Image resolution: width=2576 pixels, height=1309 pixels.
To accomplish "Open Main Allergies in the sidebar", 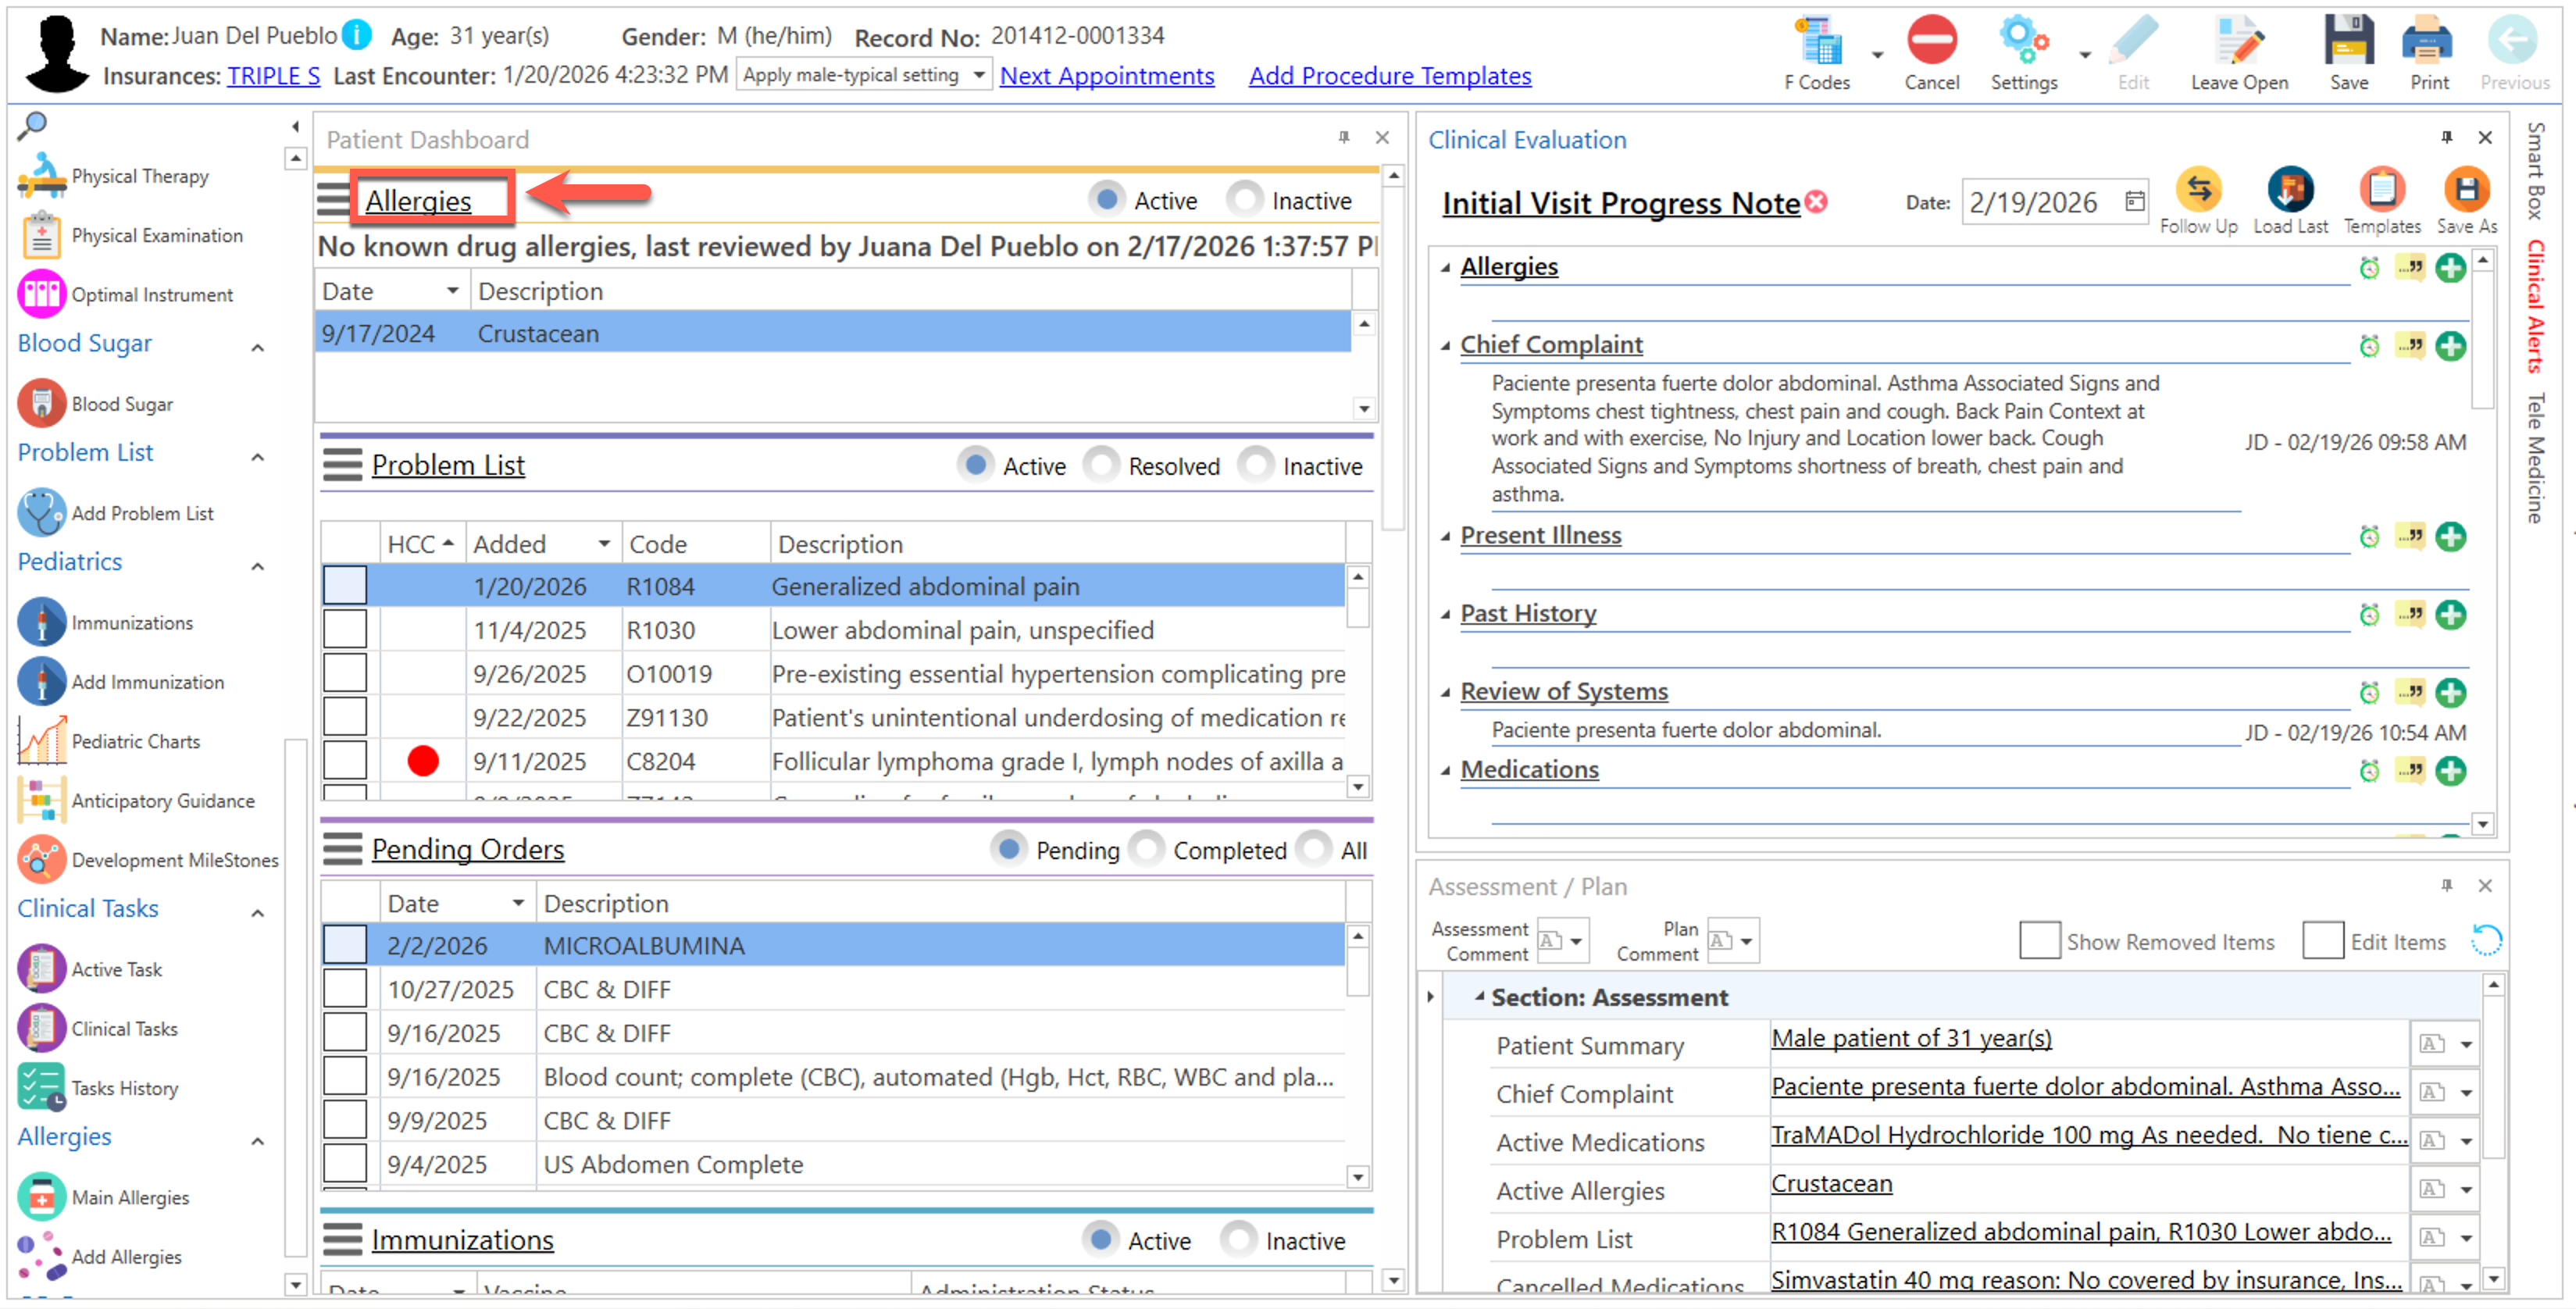I will click(129, 1197).
